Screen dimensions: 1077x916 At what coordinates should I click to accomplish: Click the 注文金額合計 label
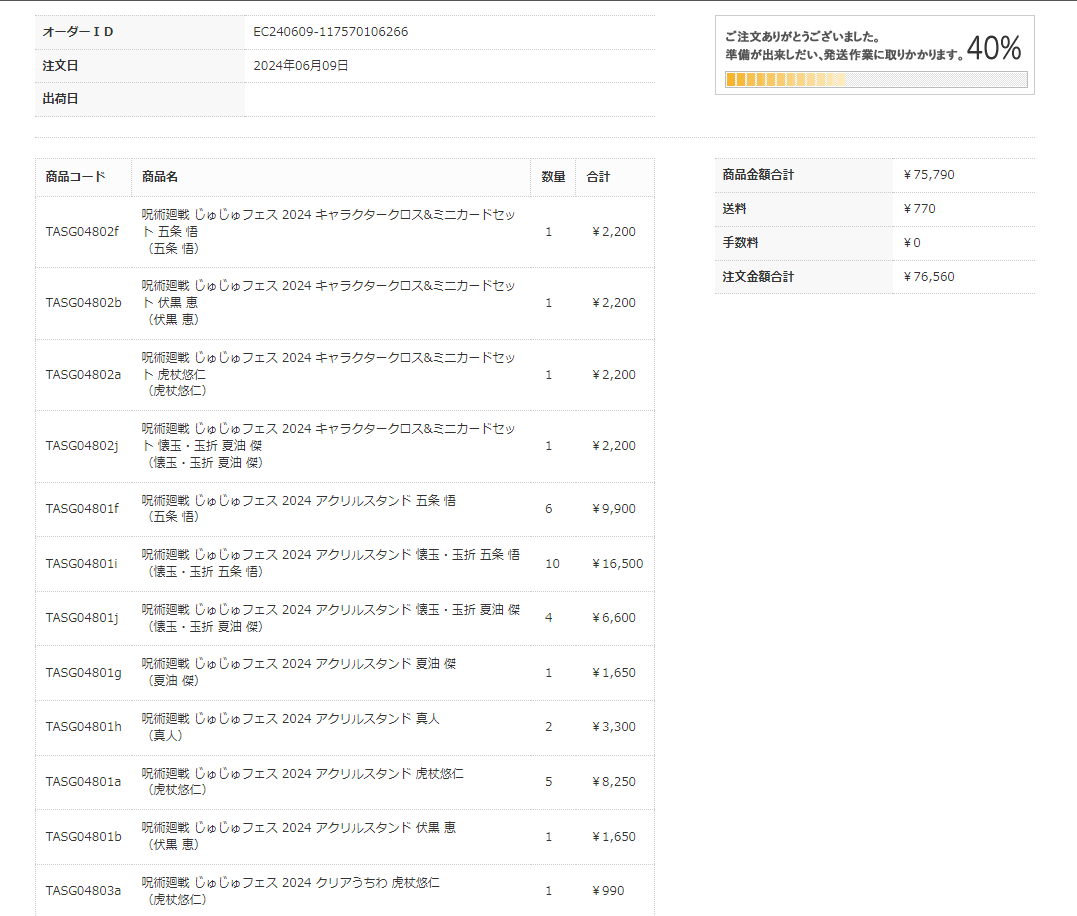click(x=758, y=277)
